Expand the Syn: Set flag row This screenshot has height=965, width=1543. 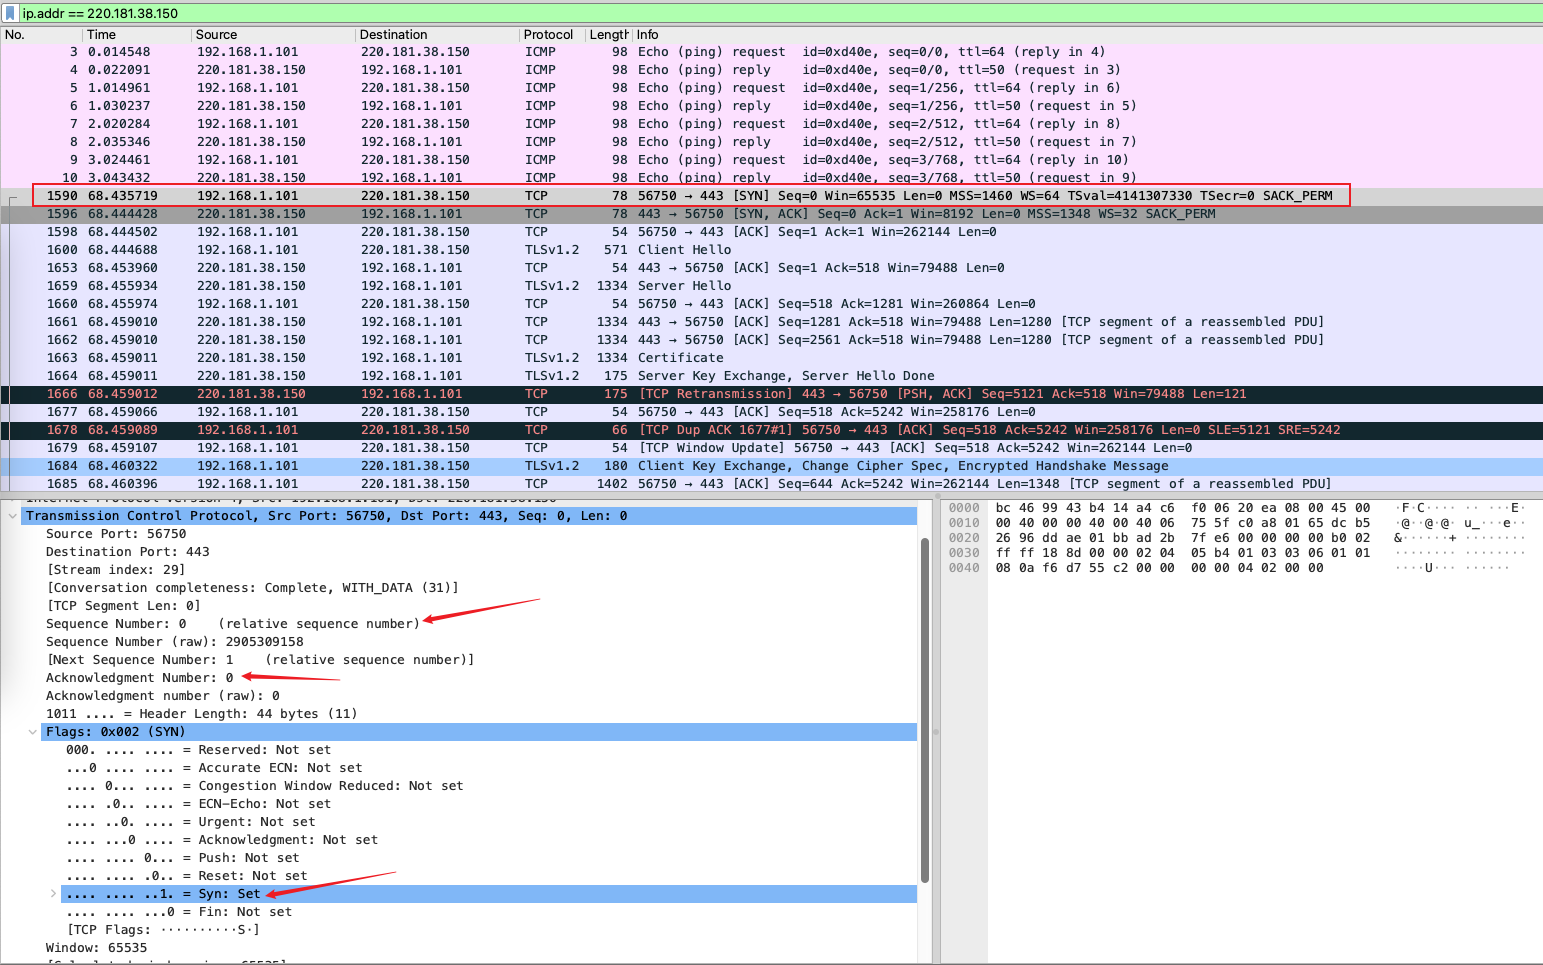pyautogui.click(x=53, y=894)
